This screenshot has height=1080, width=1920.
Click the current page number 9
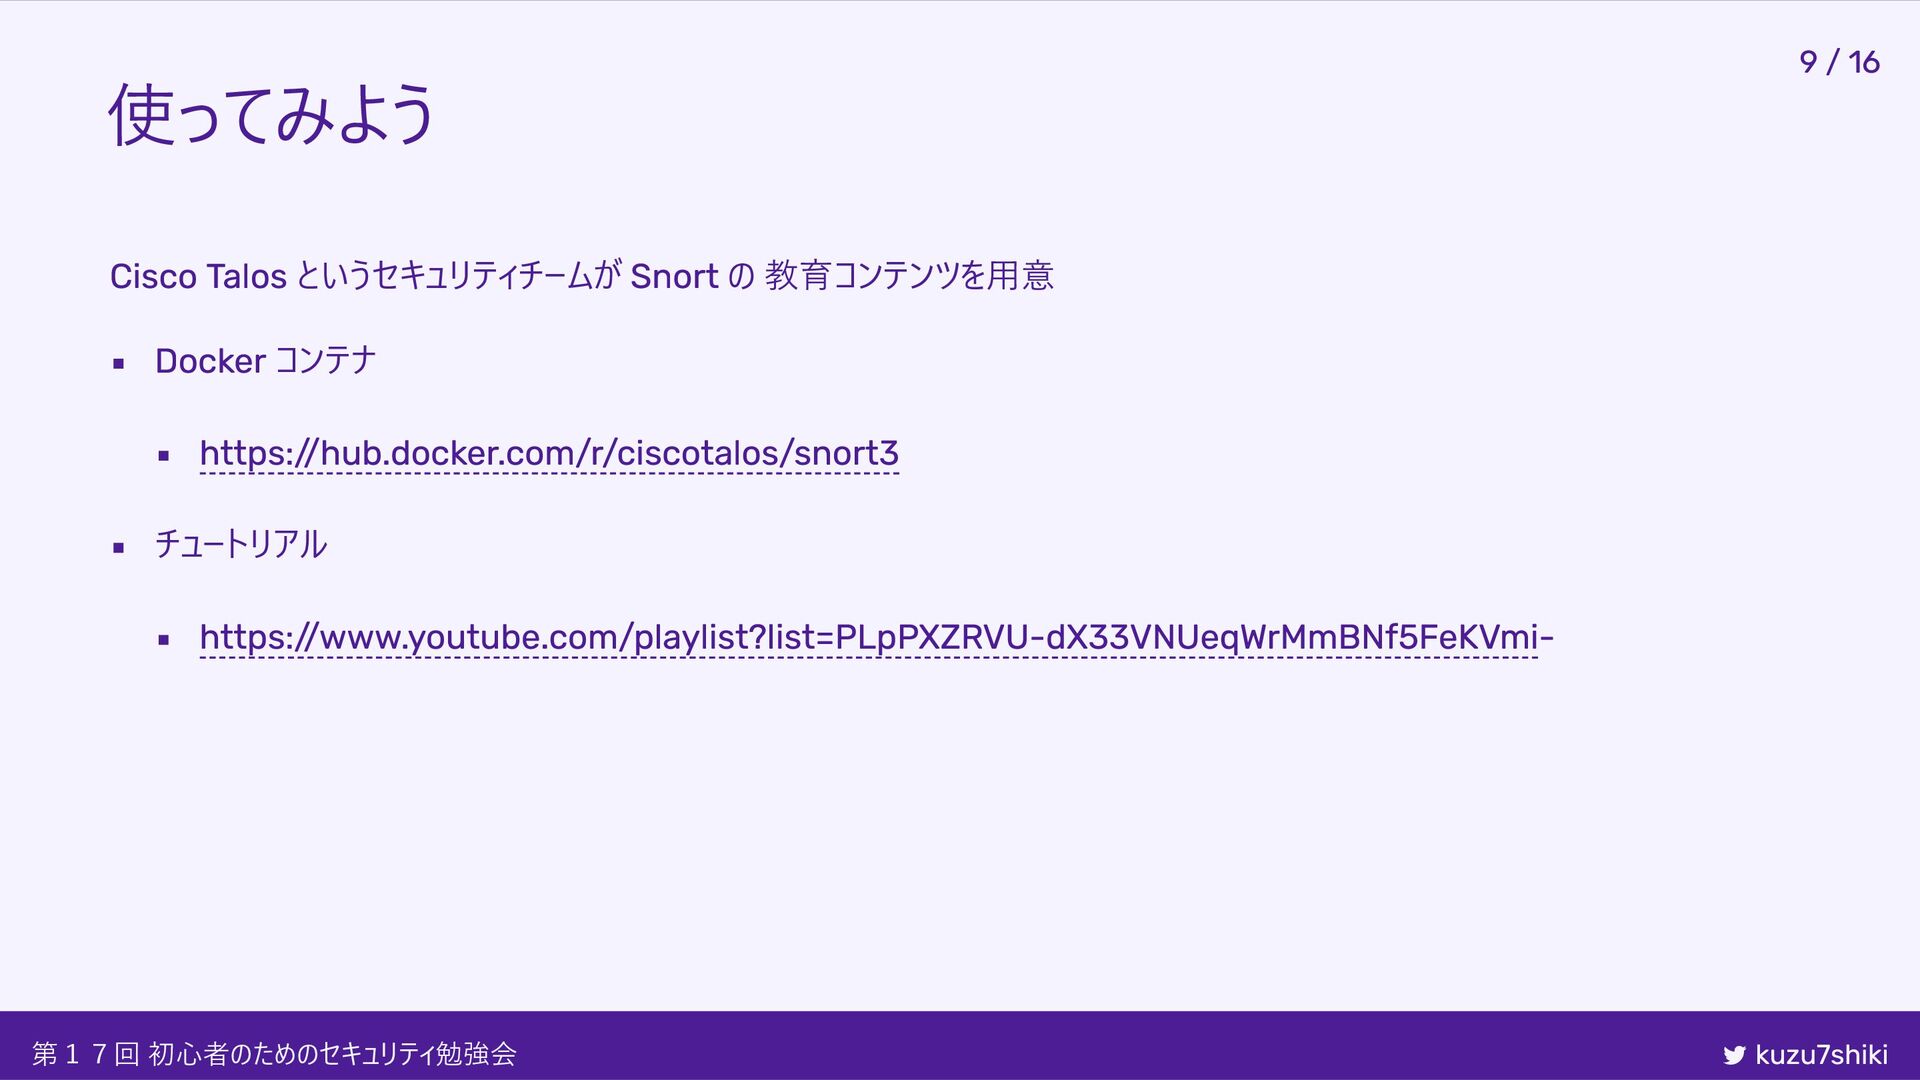click(x=1808, y=62)
